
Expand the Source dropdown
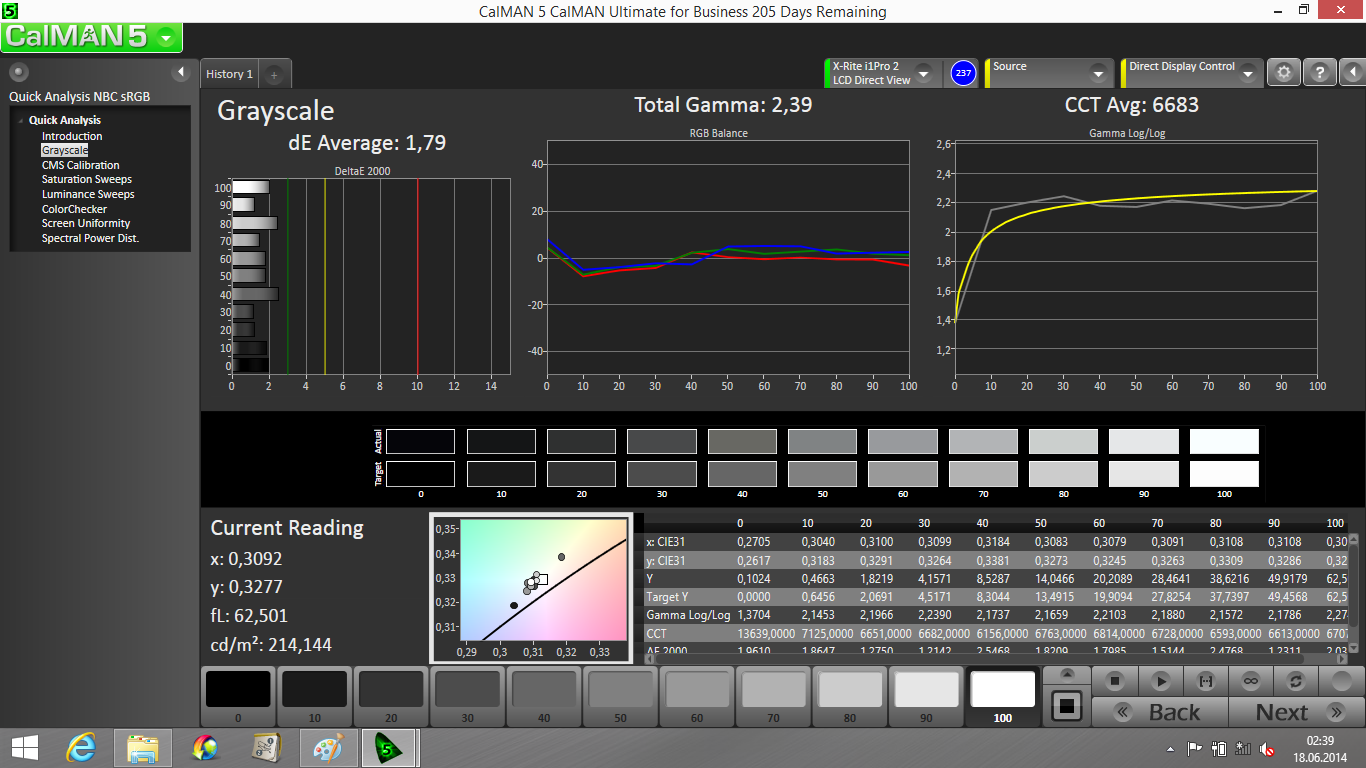point(1098,74)
